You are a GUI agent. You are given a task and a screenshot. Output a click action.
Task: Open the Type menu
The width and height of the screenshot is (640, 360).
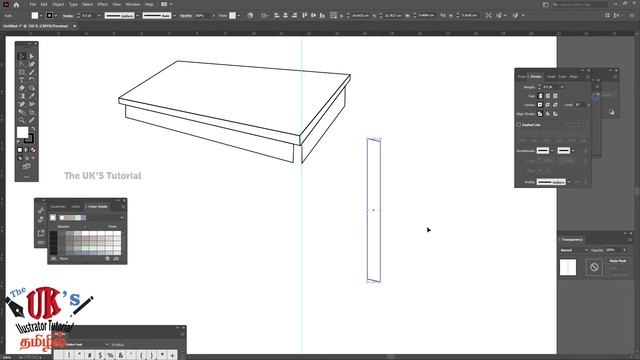pyautogui.click(x=73, y=4)
